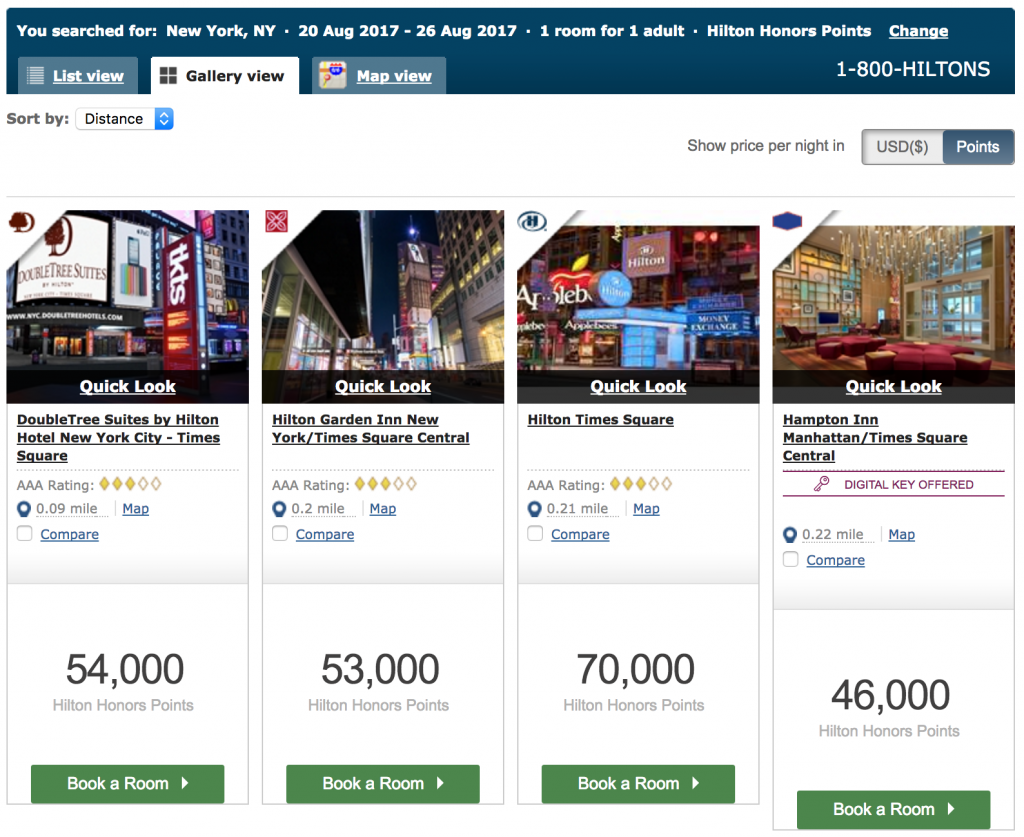This screenshot has height=837, width=1024.
Task: Check Compare for Hampton Inn Manhattan
Action: coord(791,560)
